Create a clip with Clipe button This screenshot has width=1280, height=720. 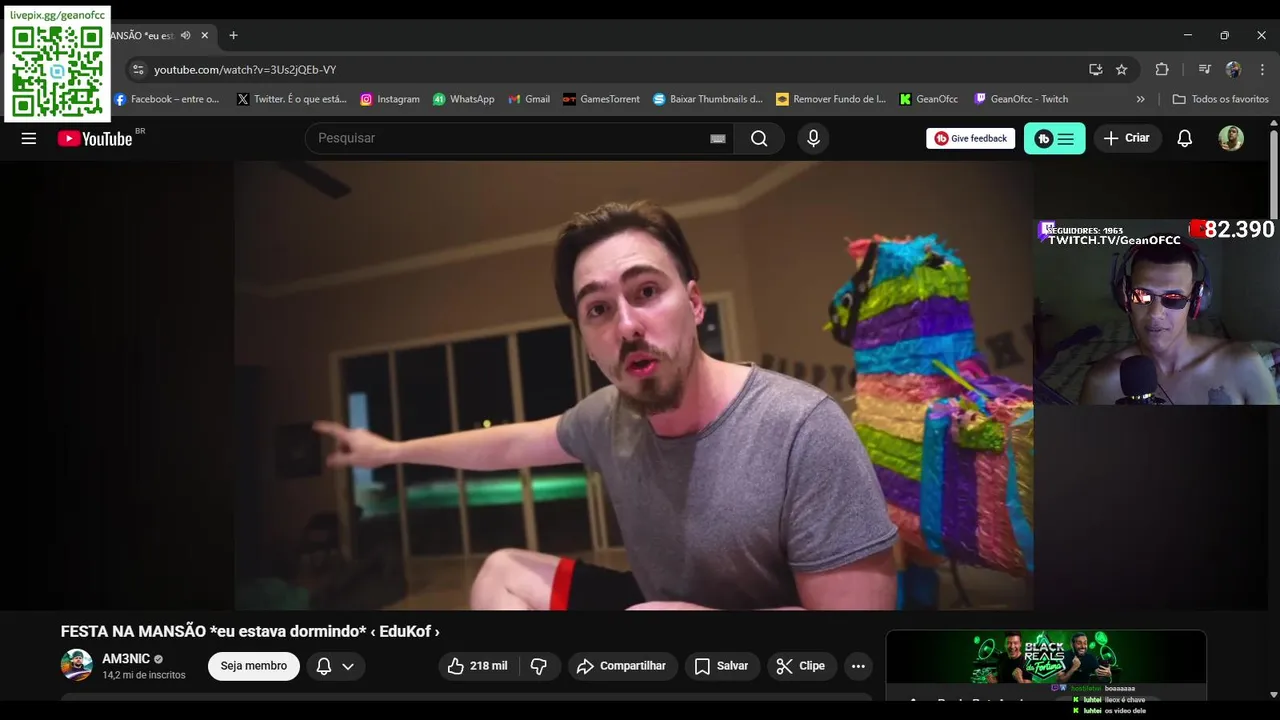(802, 666)
